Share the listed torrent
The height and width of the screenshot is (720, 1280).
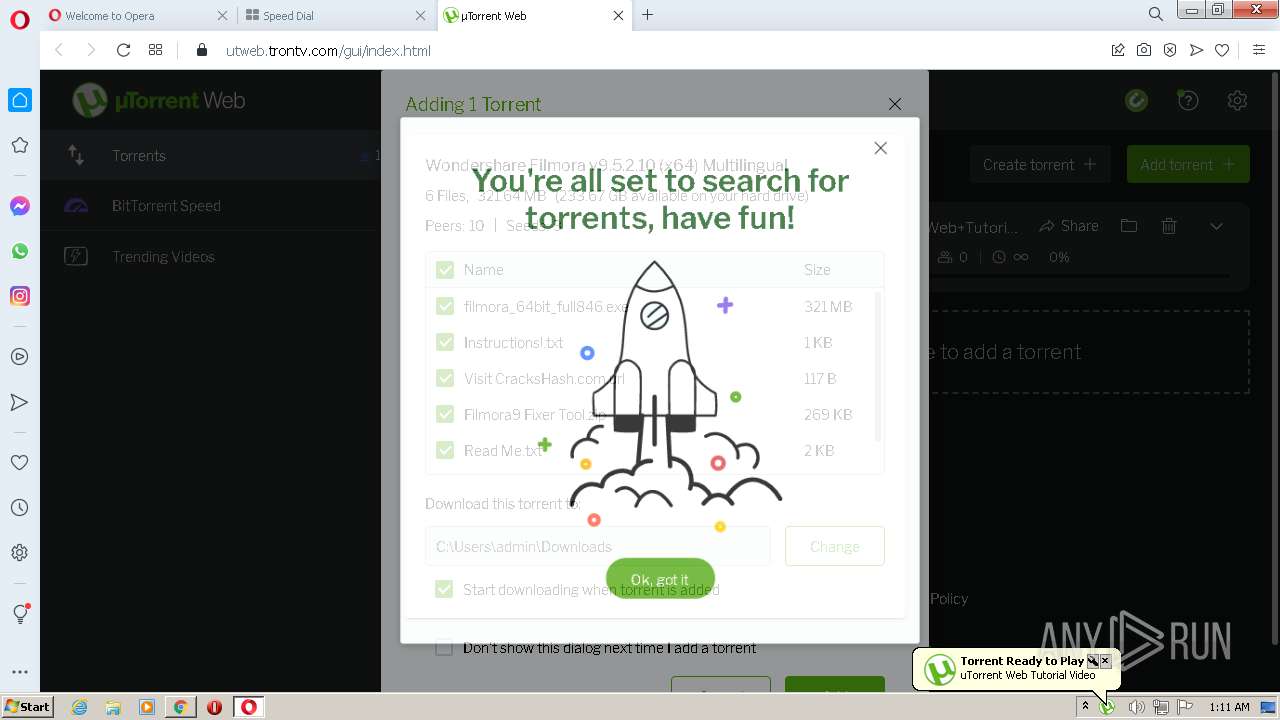tap(1069, 226)
